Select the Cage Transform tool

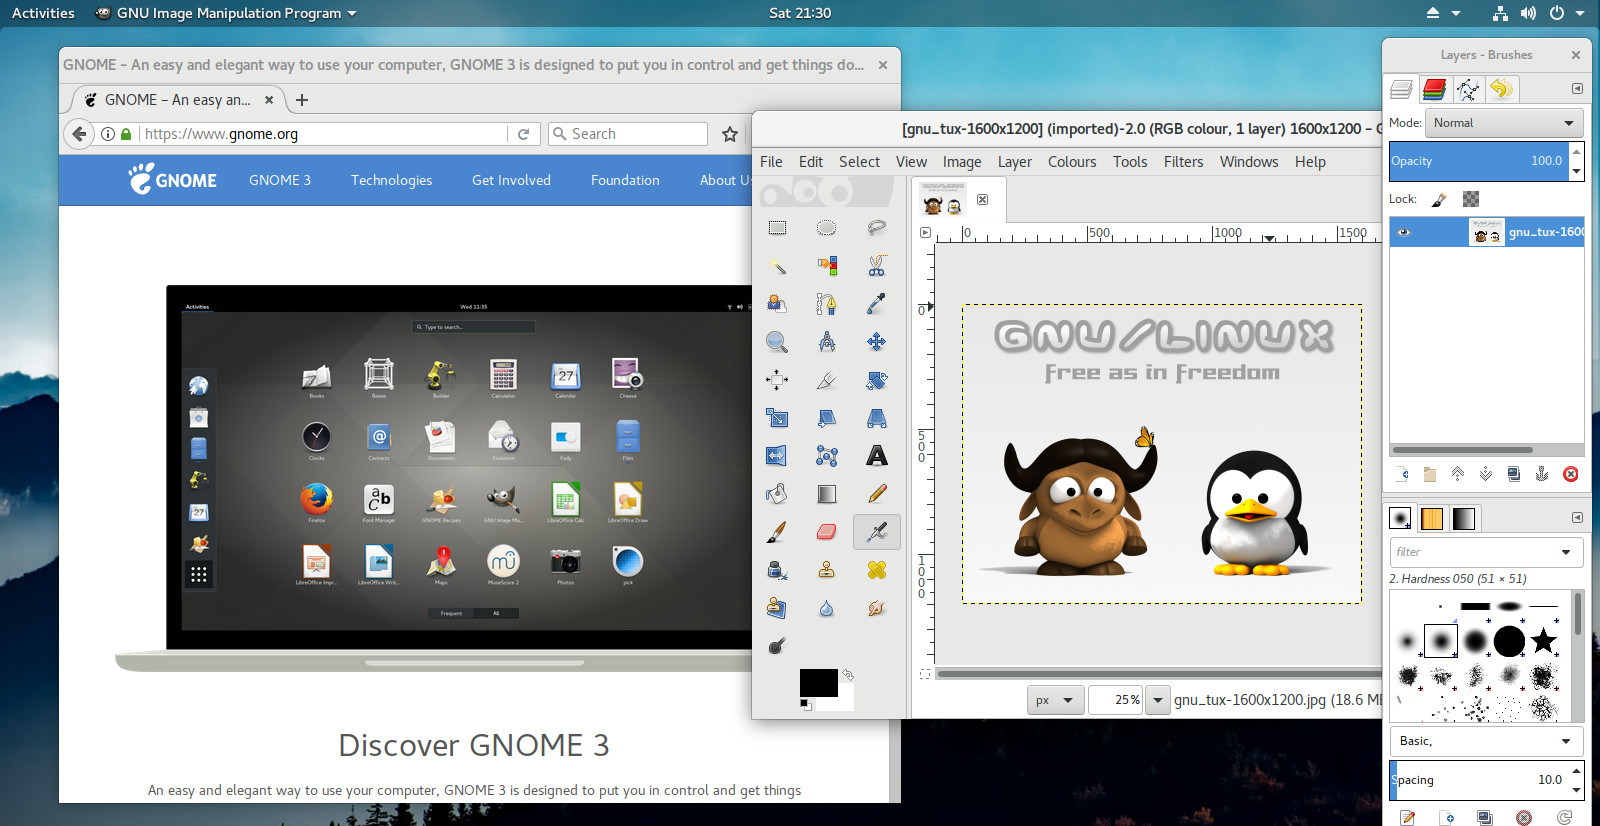(x=826, y=456)
